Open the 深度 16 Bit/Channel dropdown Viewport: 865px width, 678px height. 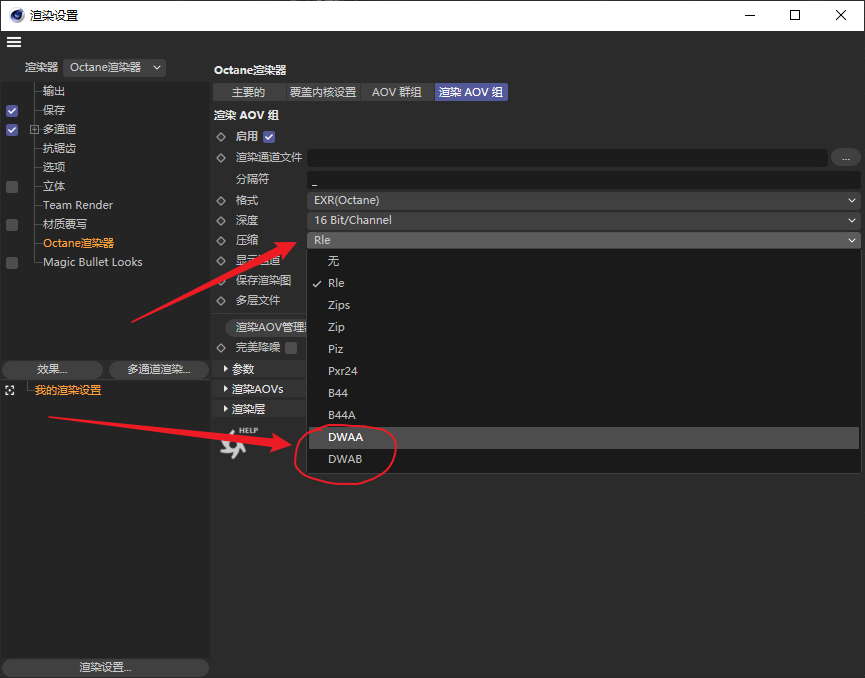tap(584, 220)
